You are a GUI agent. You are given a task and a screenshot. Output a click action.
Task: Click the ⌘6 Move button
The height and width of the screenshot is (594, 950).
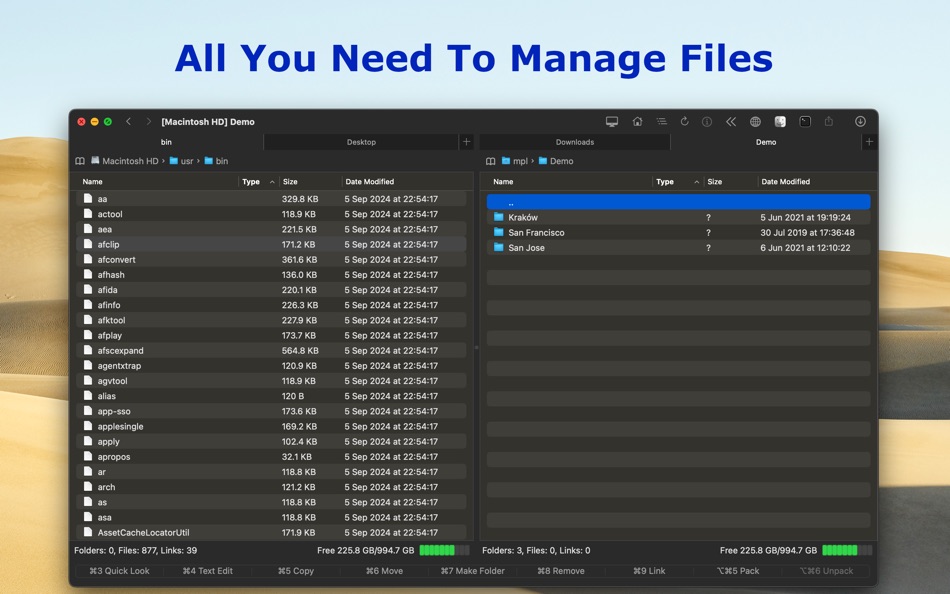pos(384,571)
